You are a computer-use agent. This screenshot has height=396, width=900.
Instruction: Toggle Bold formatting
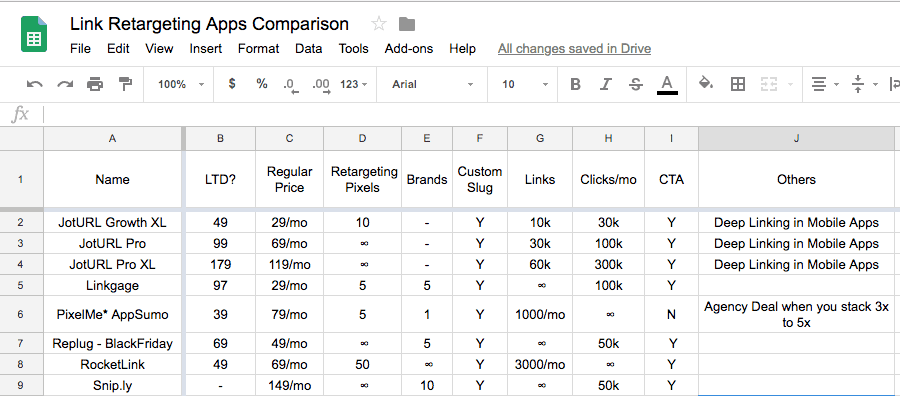(575, 84)
